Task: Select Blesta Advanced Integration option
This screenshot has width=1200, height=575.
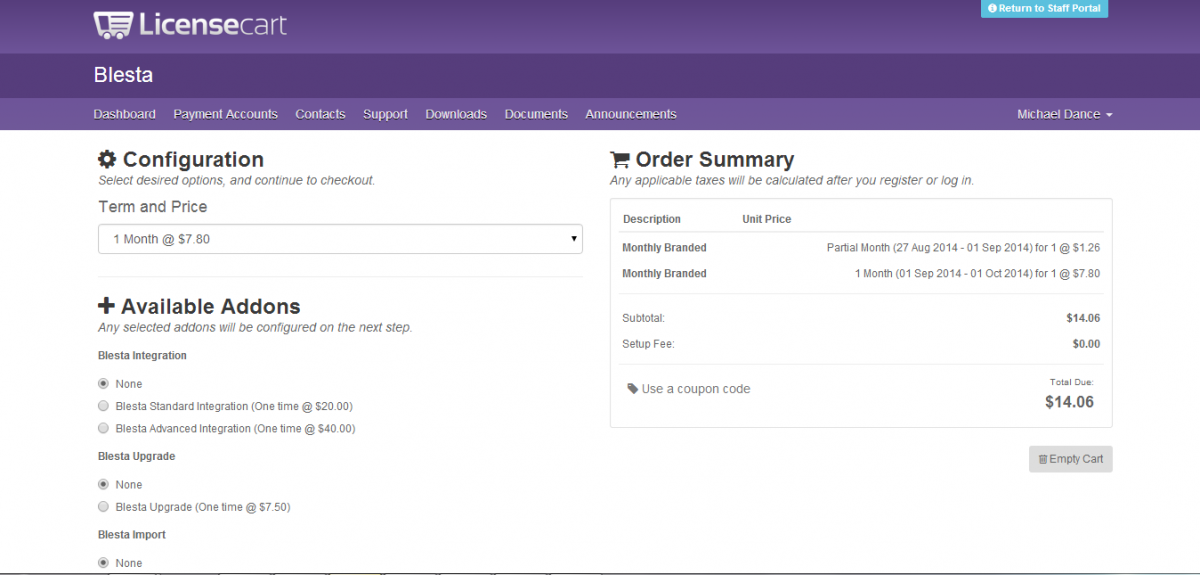Action: 103,428
